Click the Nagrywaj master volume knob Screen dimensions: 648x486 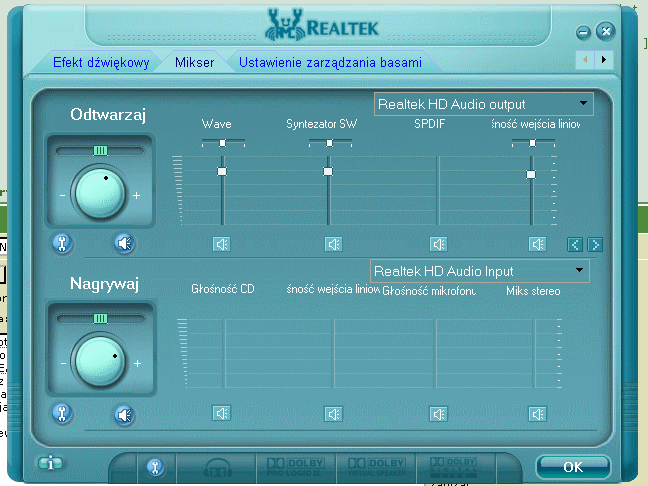100,361
